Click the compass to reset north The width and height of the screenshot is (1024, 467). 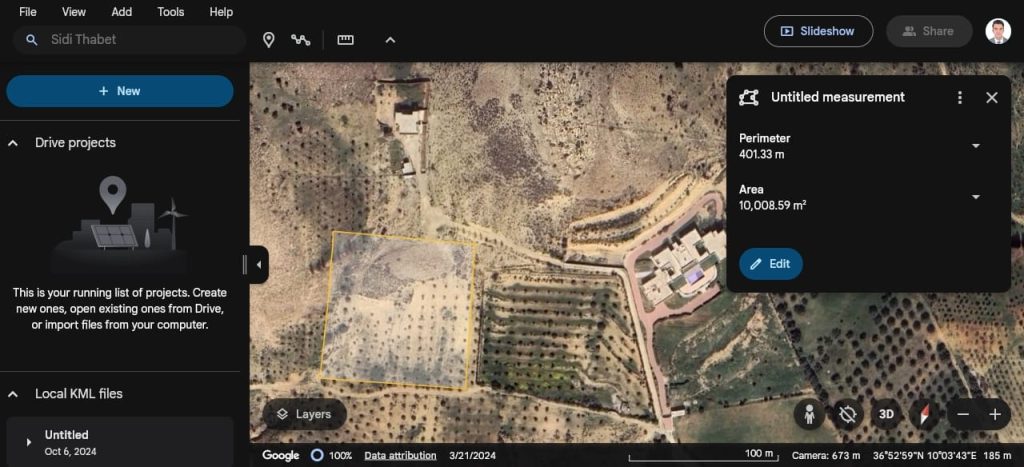(x=923, y=414)
